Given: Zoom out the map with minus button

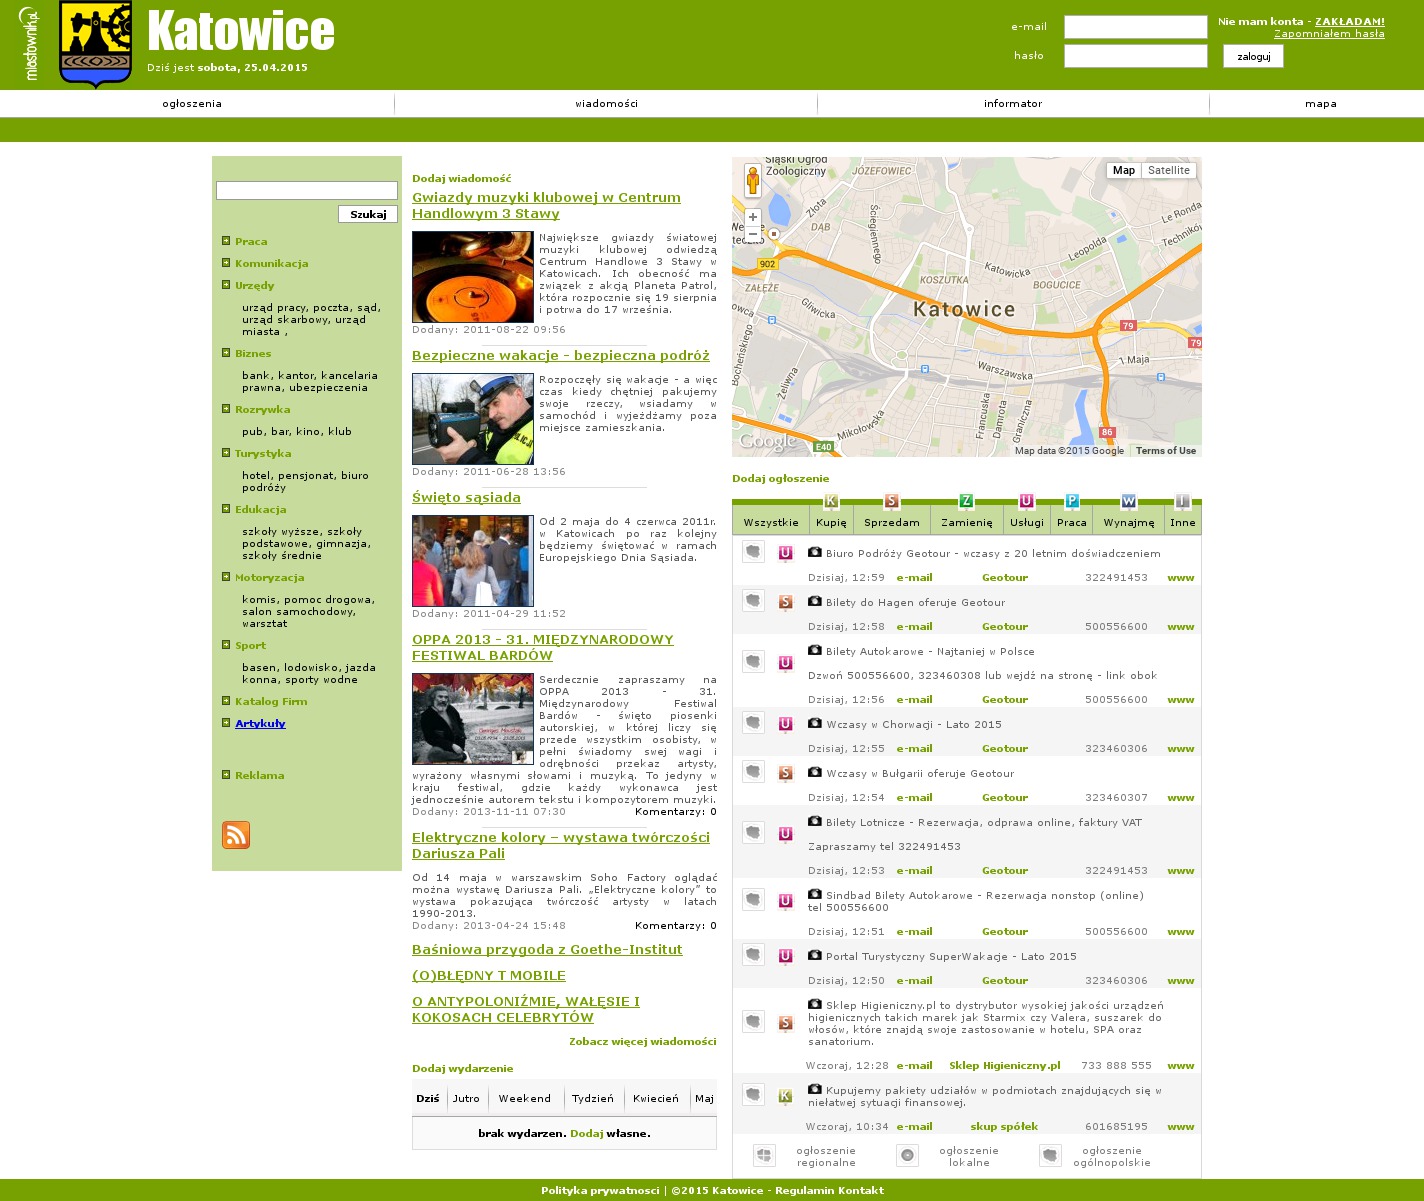Looking at the screenshot, I should [x=753, y=234].
